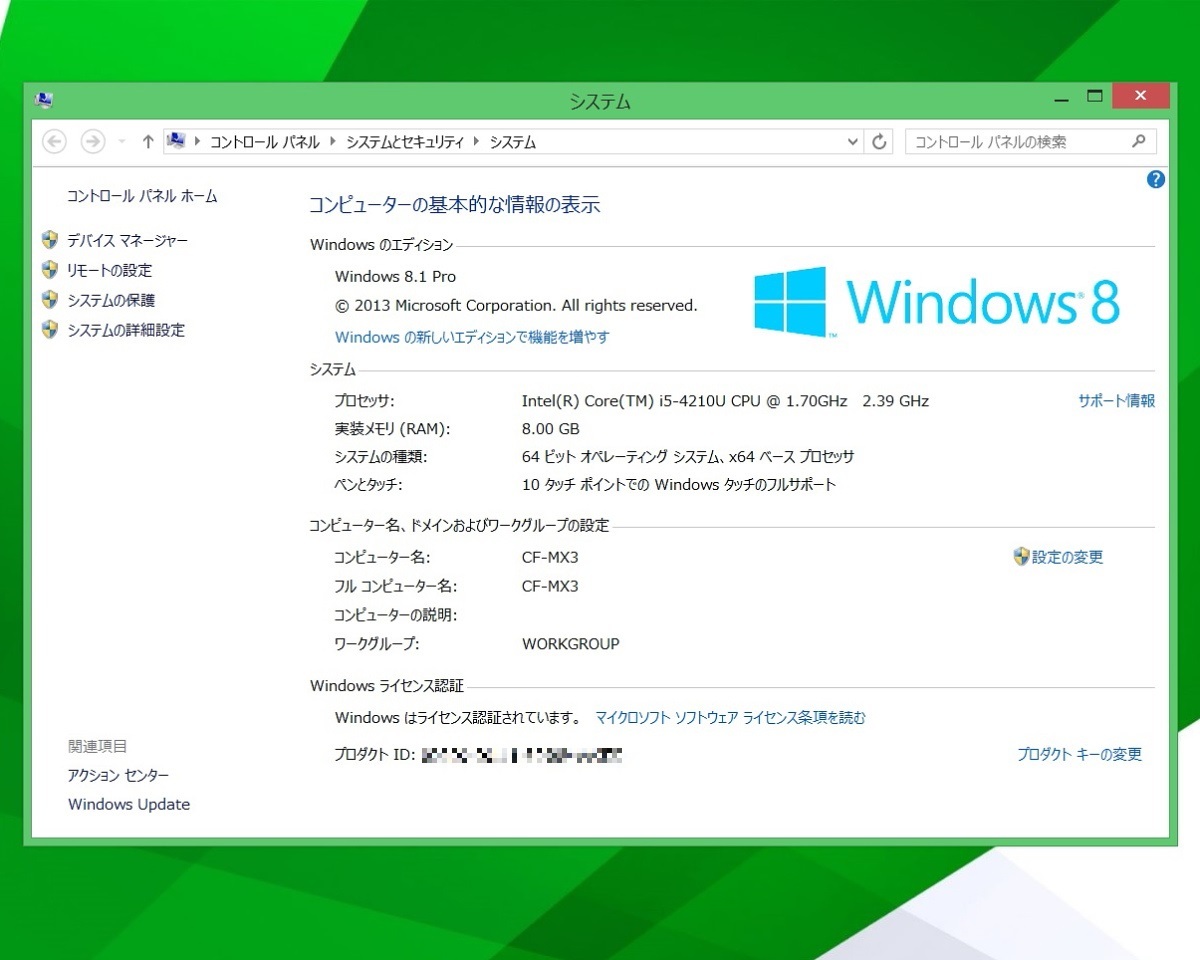Click the Intel(R) Core(TM) i5-4210U processor value

click(x=725, y=401)
